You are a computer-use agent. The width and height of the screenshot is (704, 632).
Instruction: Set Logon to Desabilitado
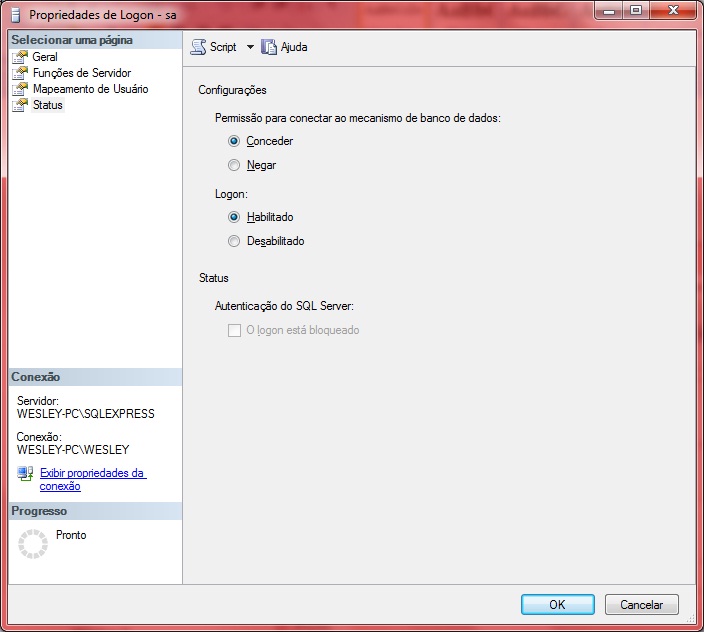(234, 241)
